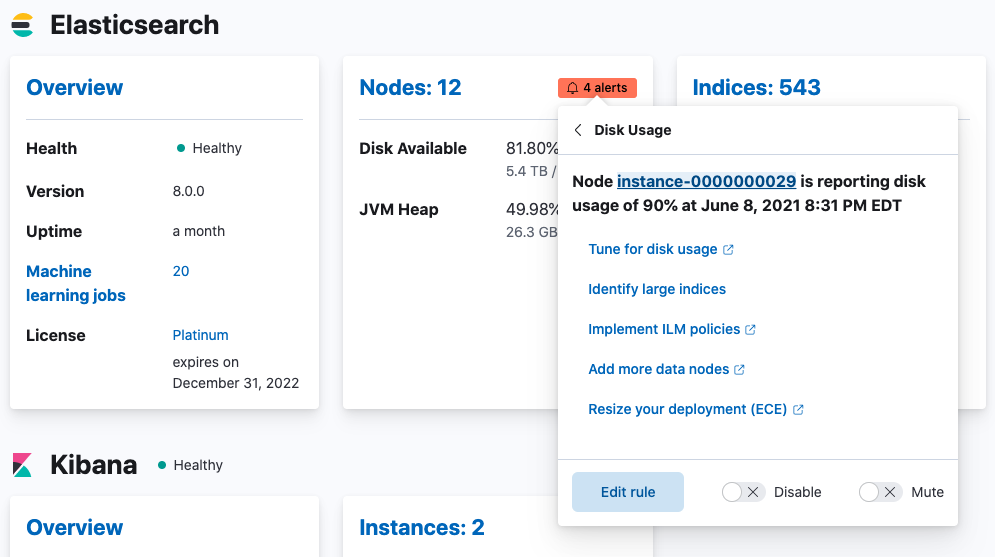Mute the disk usage alert
The width and height of the screenshot is (995, 557).
pos(880,492)
